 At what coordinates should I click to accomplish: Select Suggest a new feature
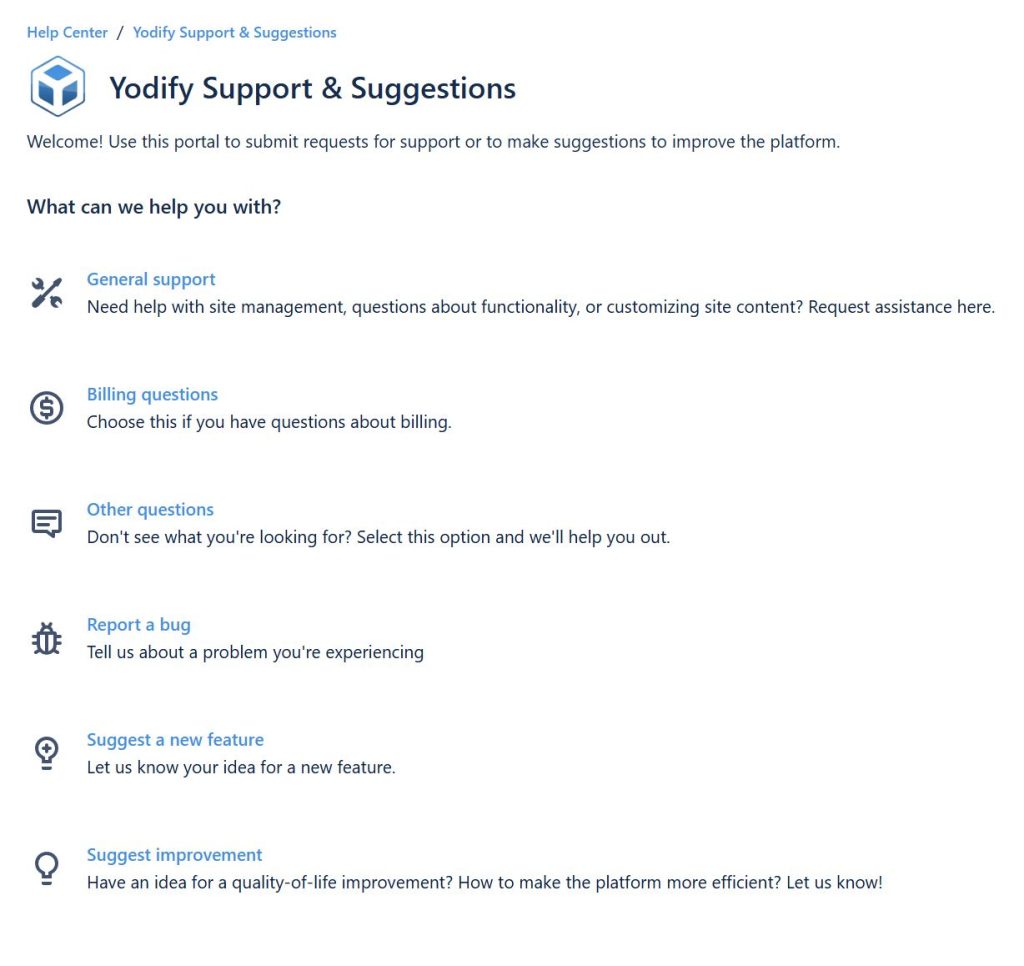[175, 739]
